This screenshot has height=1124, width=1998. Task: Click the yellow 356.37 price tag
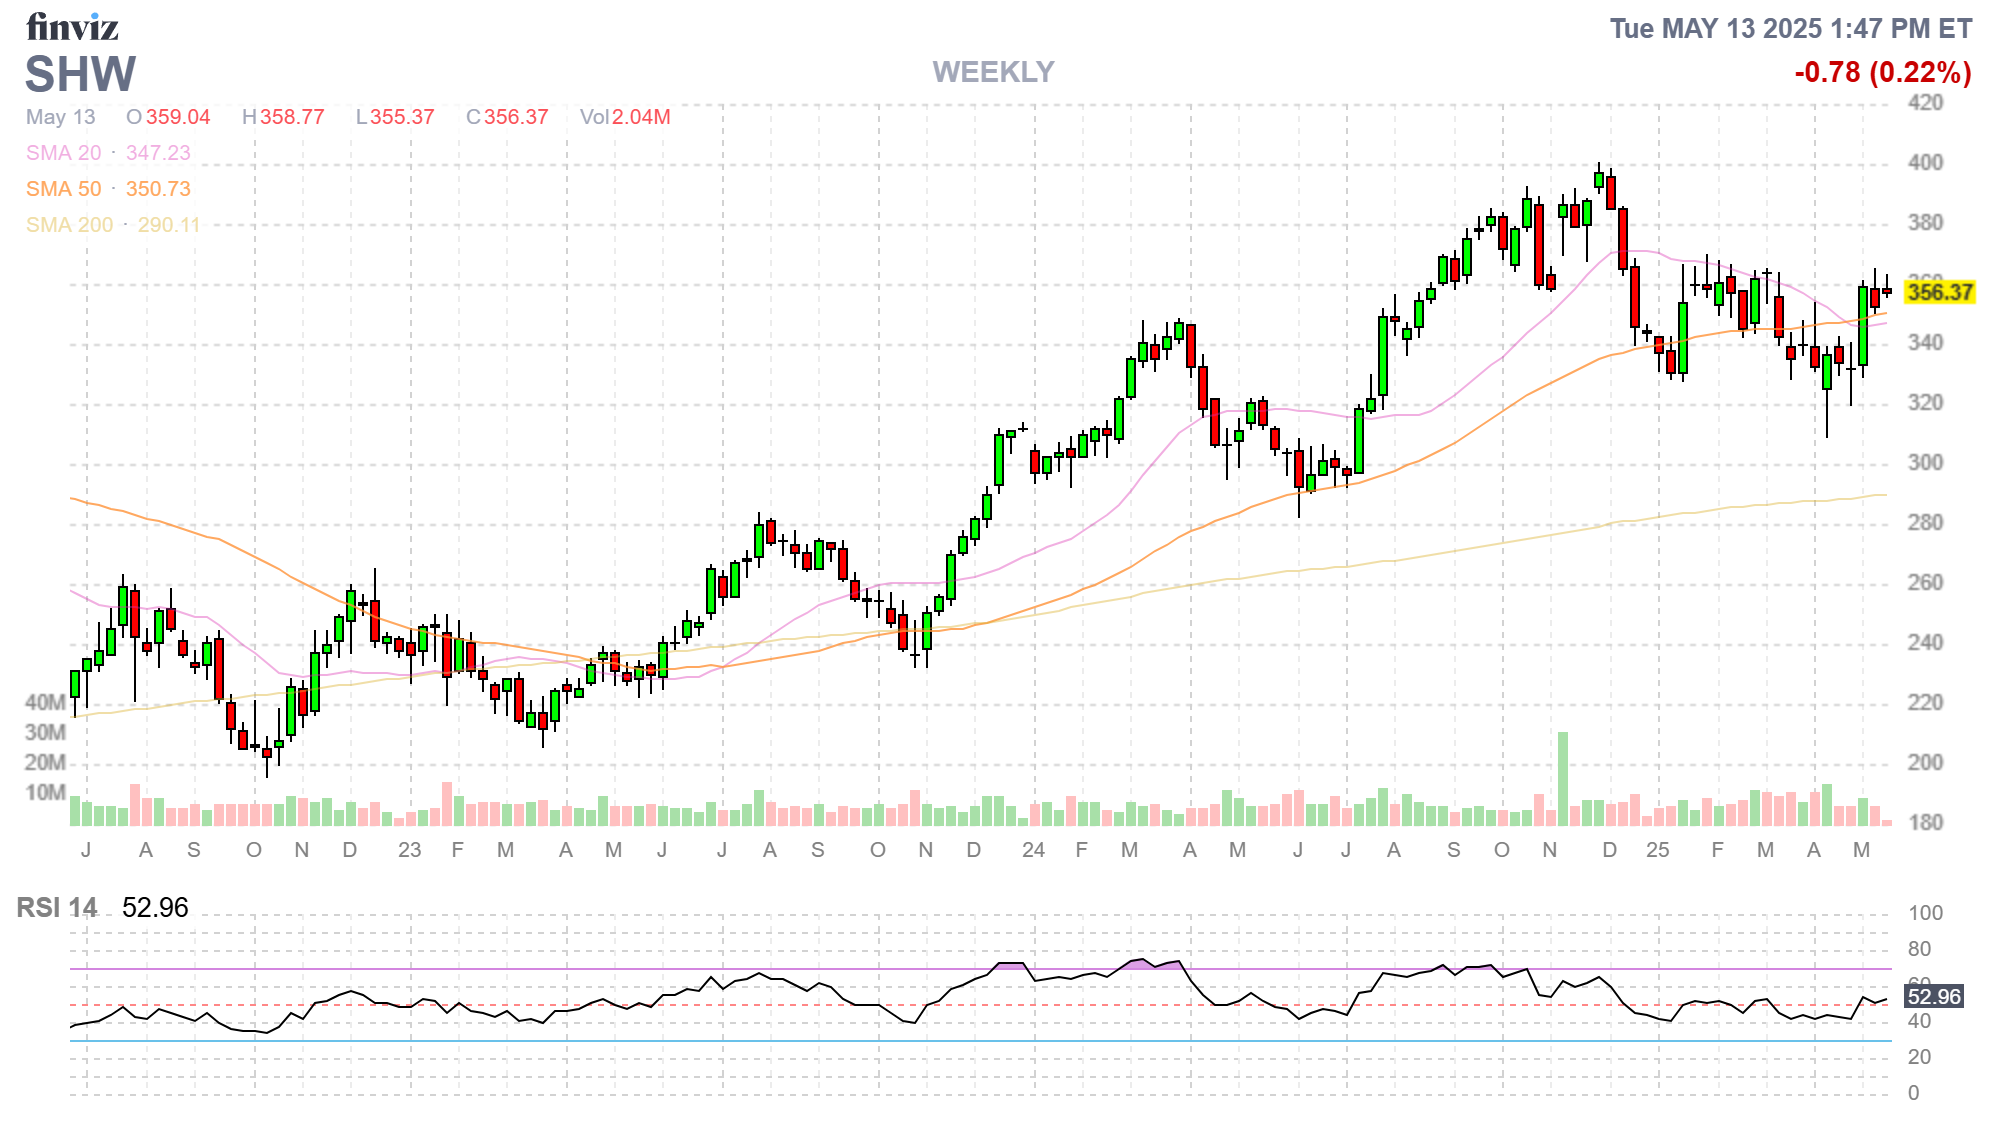(x=1939, y=292)
